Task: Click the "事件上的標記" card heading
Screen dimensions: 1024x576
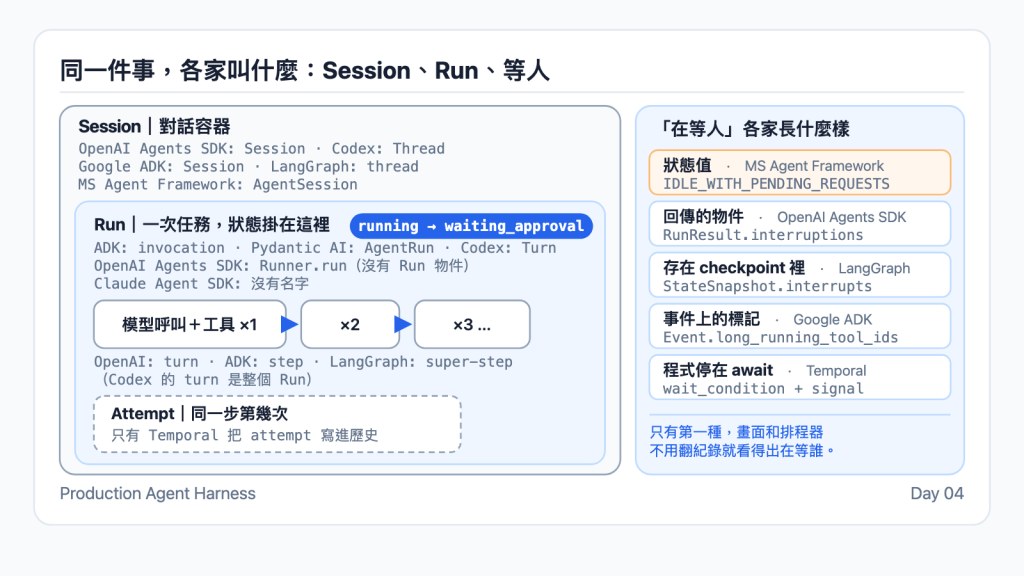Action: tap(711, 319)
